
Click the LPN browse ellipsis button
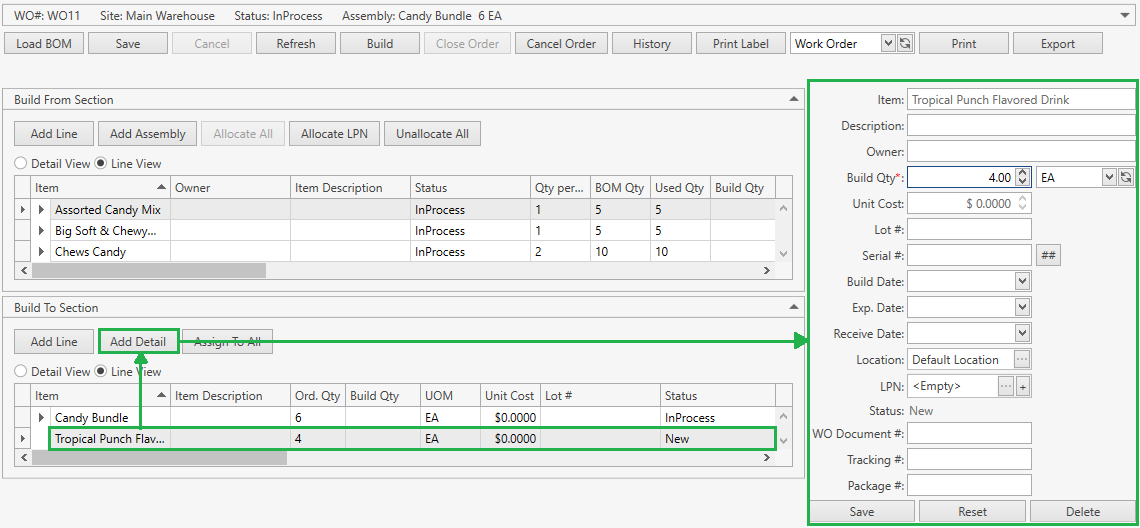(x=1005, y=386)
